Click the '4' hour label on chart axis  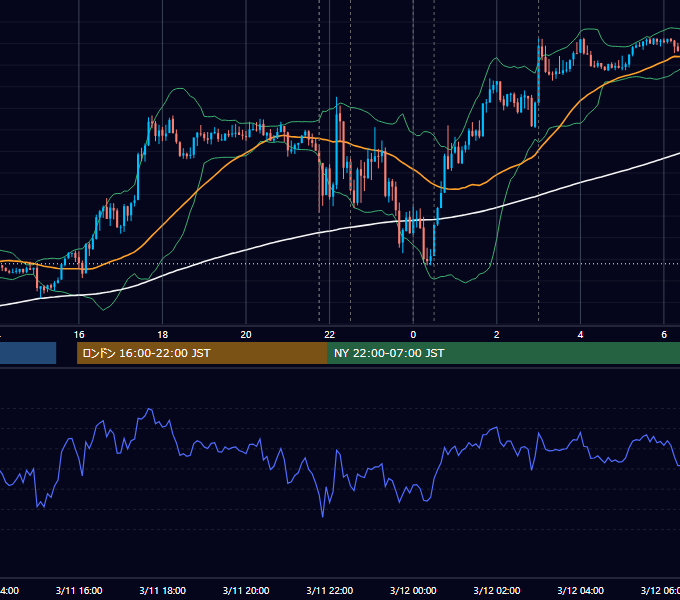click(580, 334)
